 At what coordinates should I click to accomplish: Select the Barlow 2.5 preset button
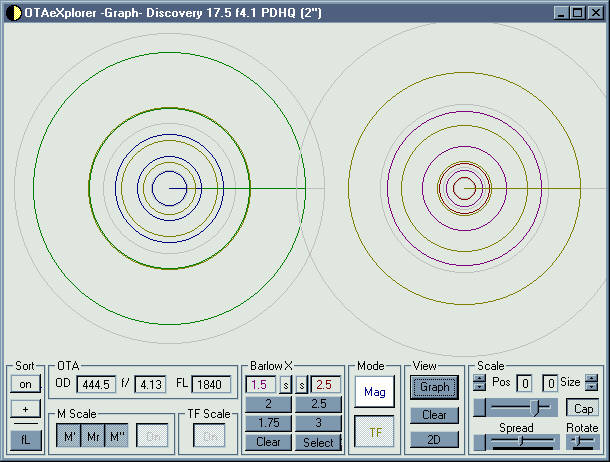pyautogui.click(x=318, y=404)
